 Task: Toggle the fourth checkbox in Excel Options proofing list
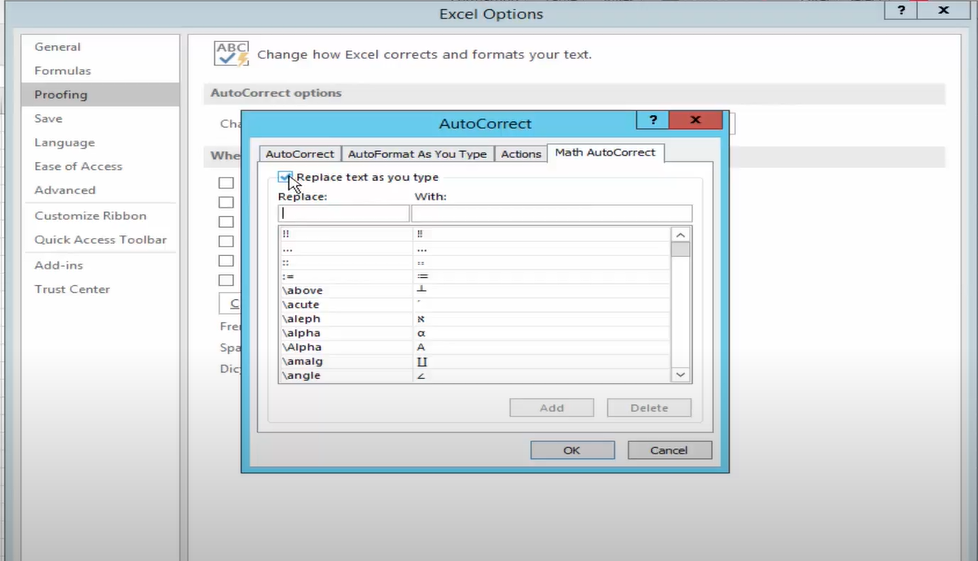226,241
